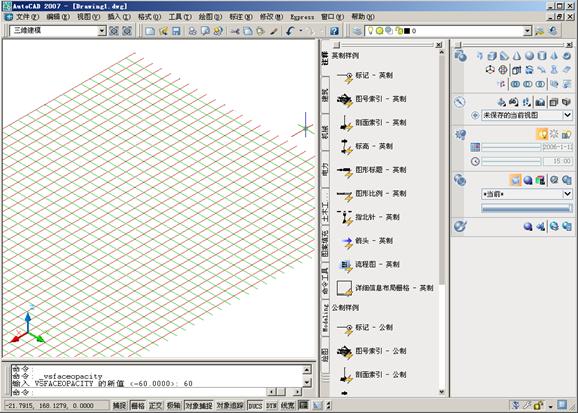
Task: Click the sun date slider
Action: tap(511, 148)
